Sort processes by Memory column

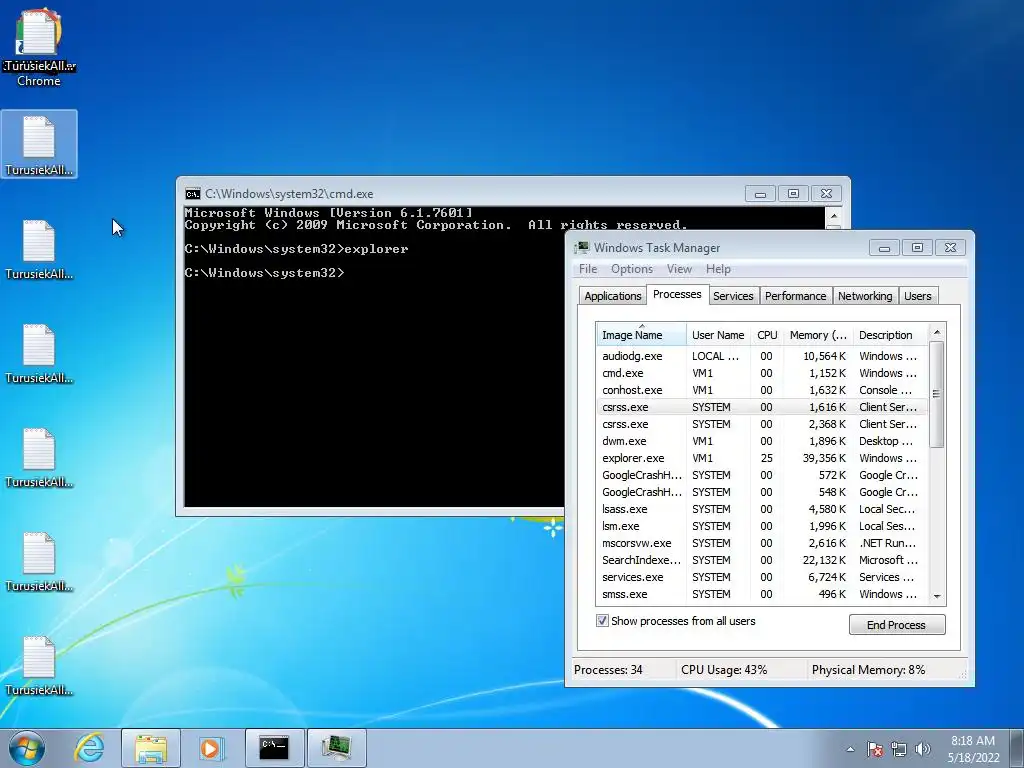click(818, 335)
